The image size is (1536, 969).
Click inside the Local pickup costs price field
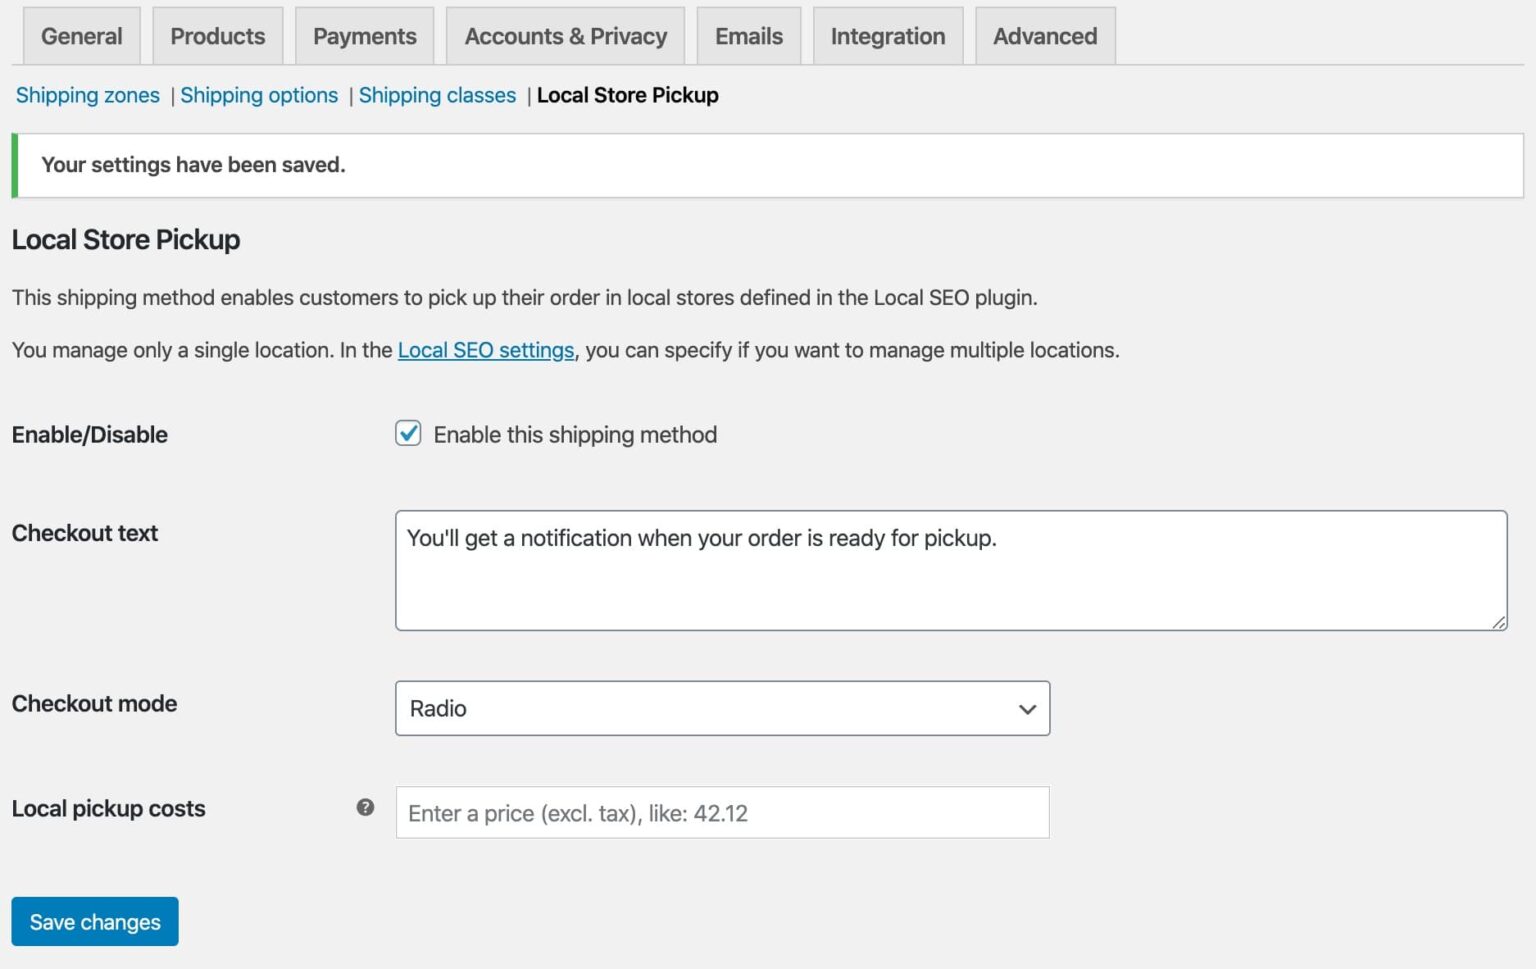(721, 812)
